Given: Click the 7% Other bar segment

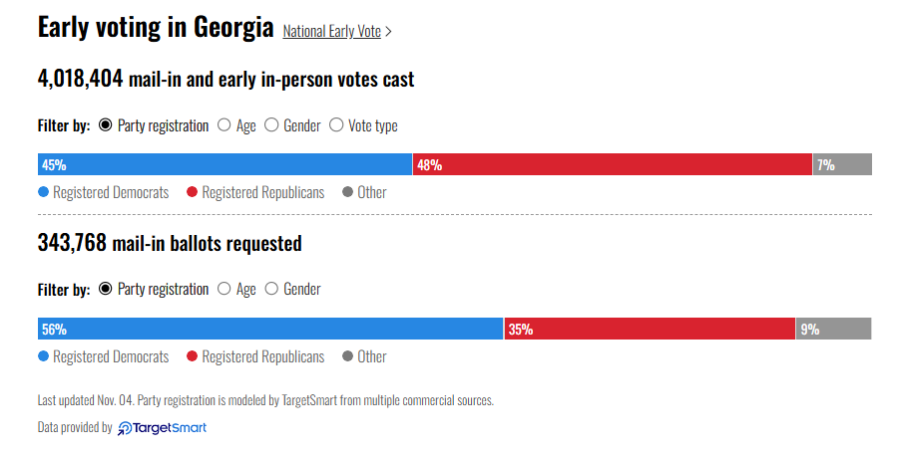Looking at the screenshot, I should 842,164.
